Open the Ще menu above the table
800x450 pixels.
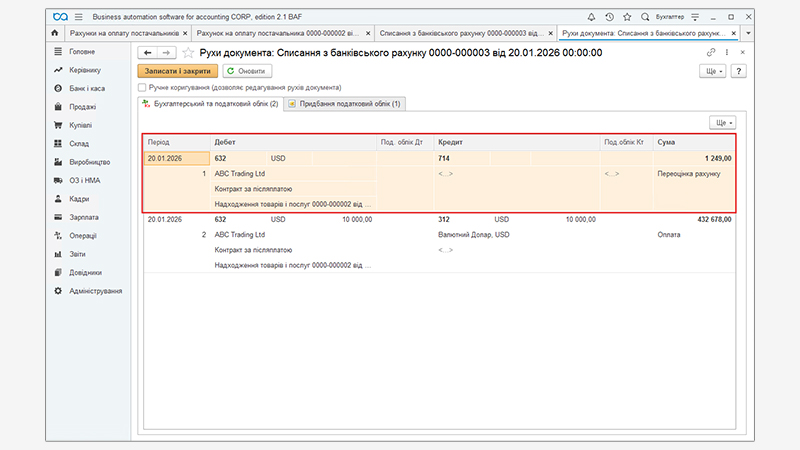(x=722, y=122)
